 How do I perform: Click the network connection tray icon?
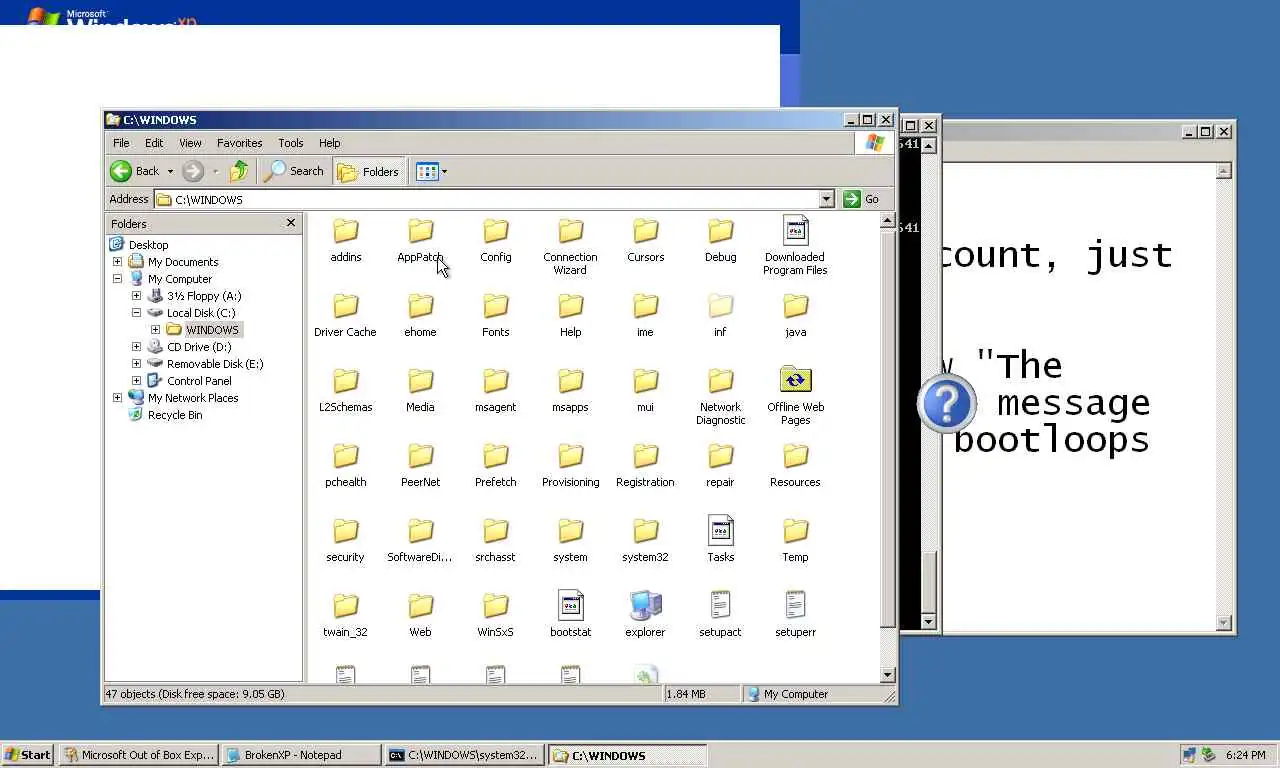click(x=1189, y=756)
